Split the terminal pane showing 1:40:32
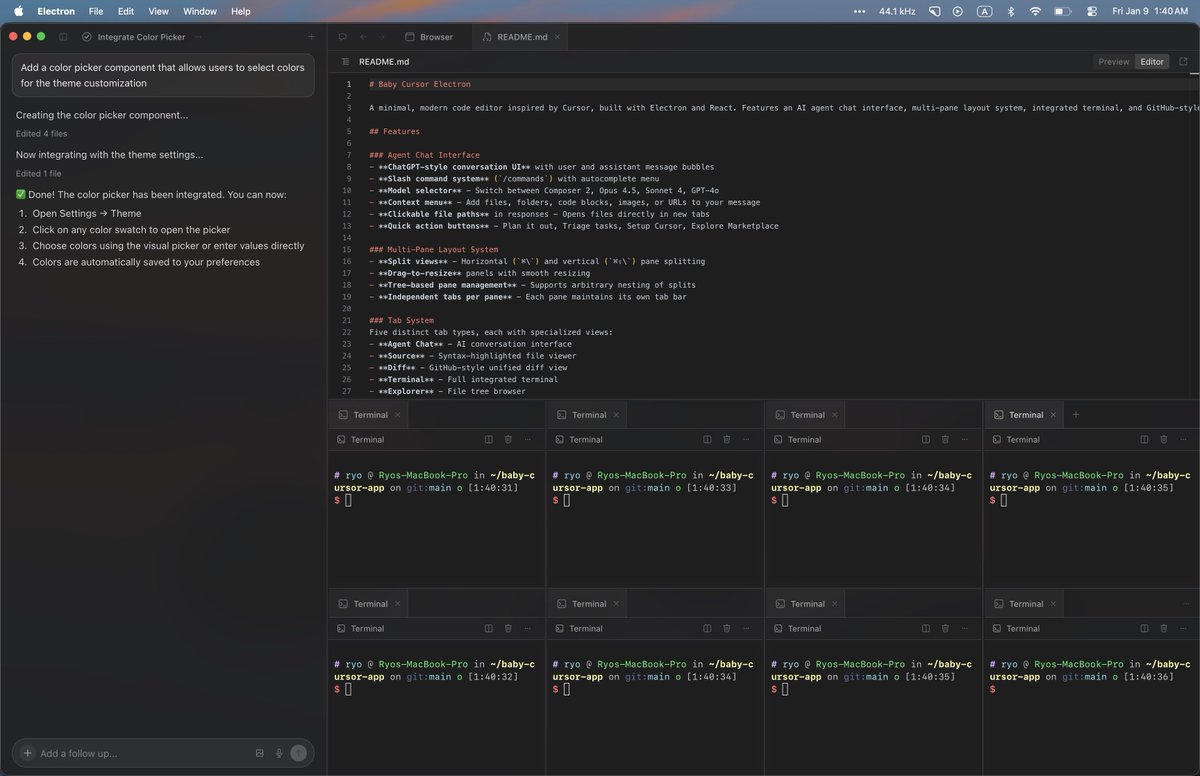This screenshot has height=776, width=1200. (x=489, y=628)
